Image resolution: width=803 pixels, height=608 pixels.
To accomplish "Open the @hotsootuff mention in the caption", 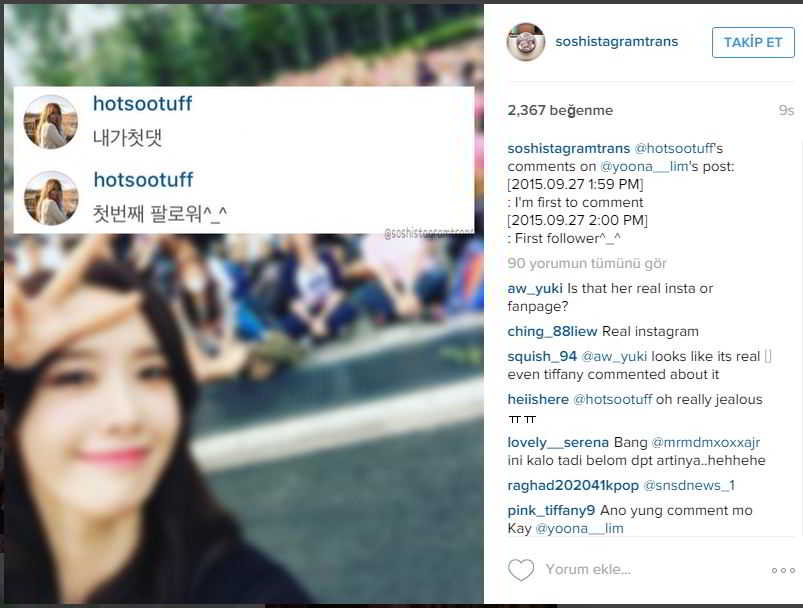I will click(x=674, y=149).
